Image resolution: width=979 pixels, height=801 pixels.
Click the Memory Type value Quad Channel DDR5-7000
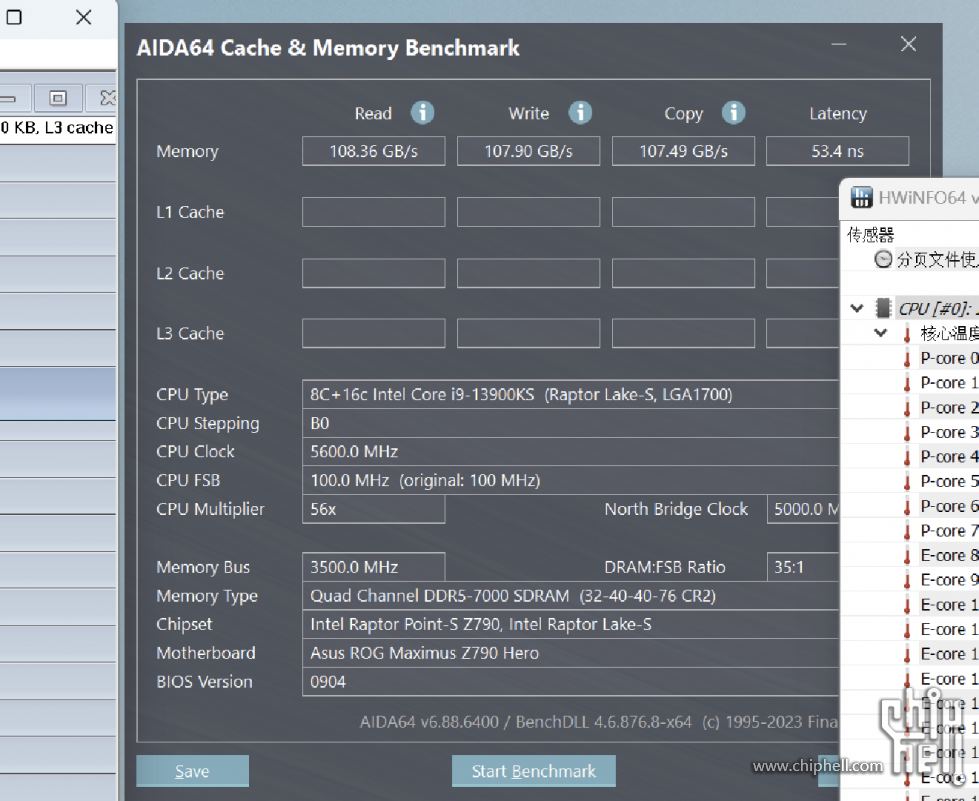[x=570, y=596]
